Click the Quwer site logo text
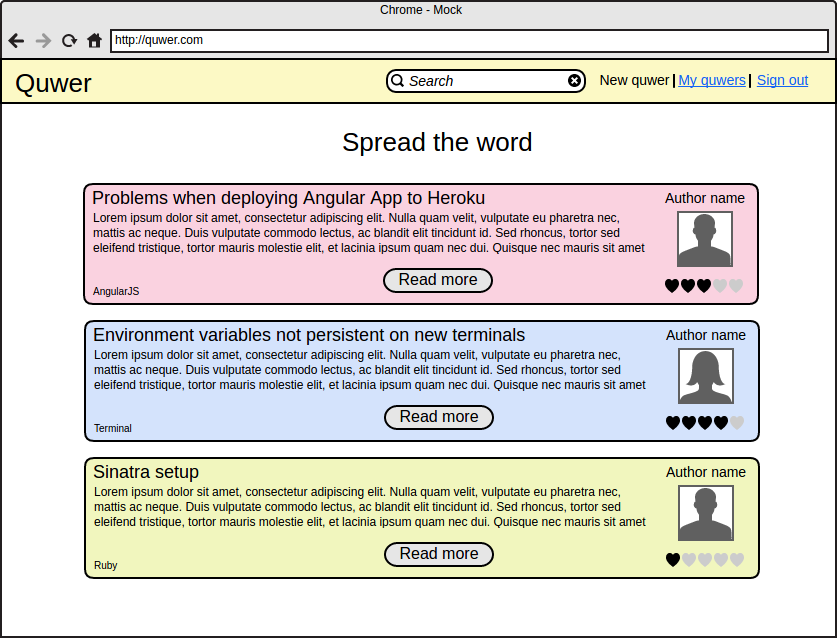This screenshot has width=837, height=638. point(53,83)
